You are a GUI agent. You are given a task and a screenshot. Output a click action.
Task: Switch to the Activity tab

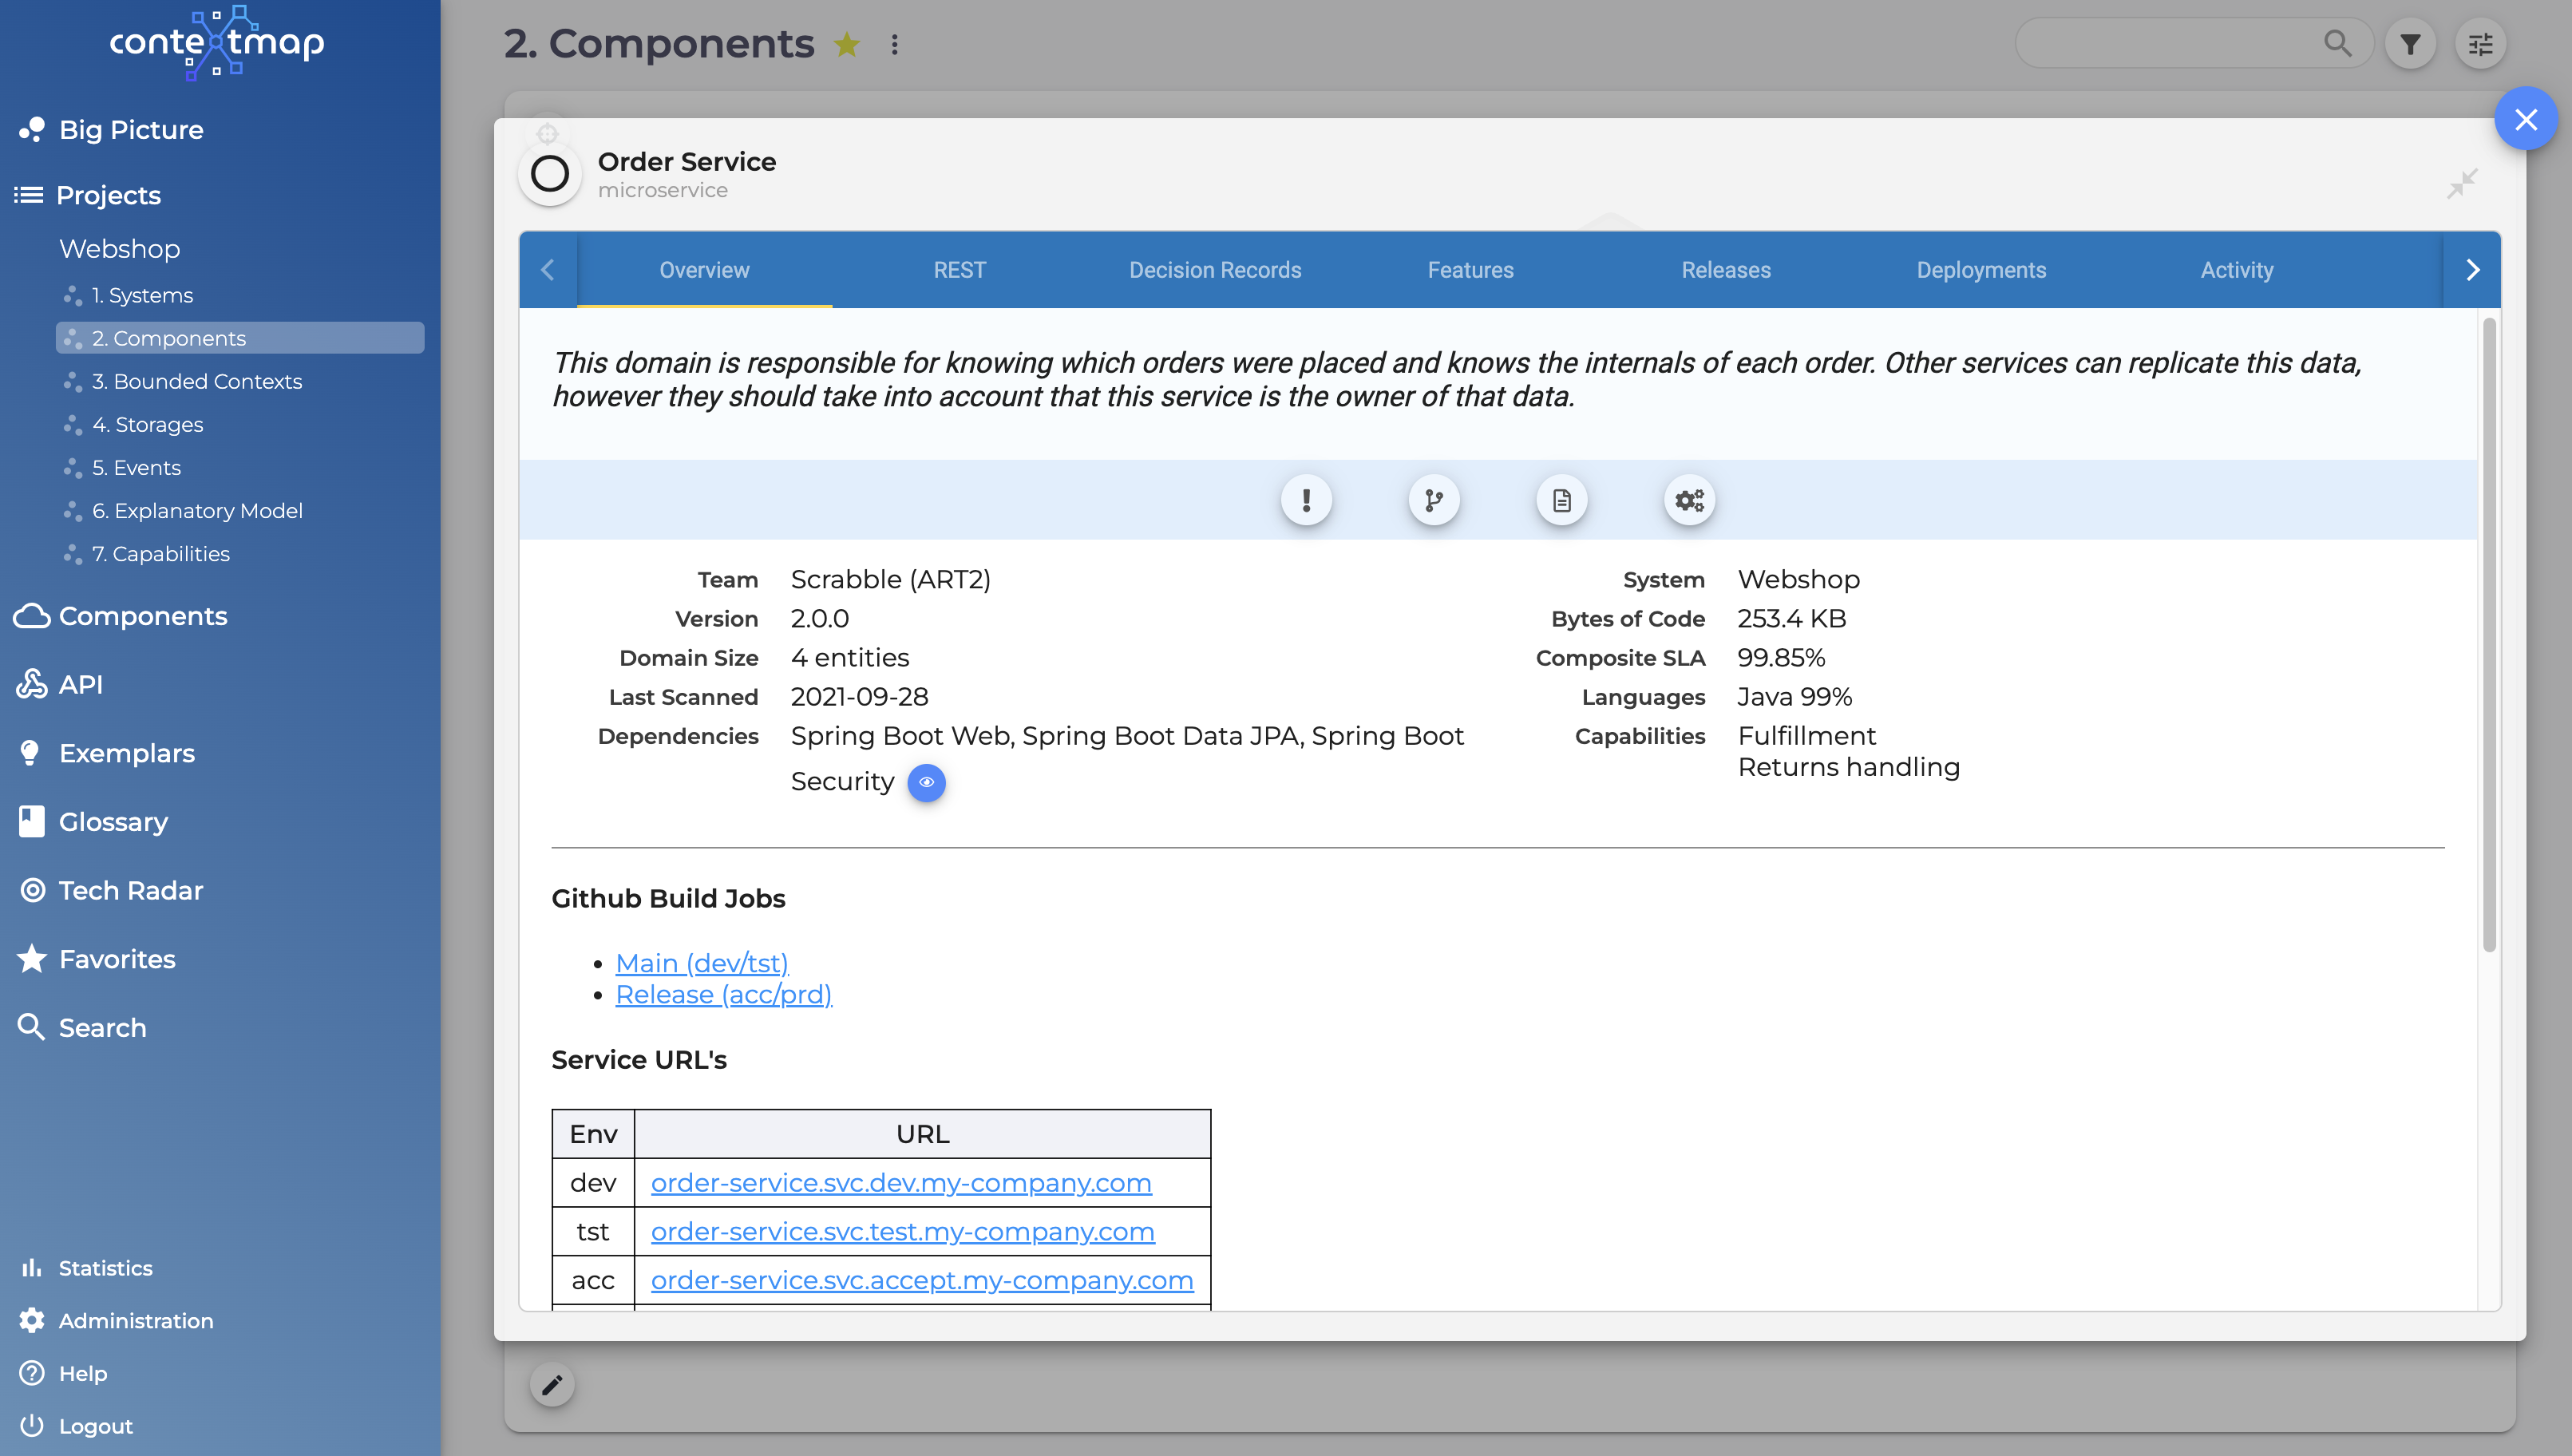click(x=2237, y=270)
